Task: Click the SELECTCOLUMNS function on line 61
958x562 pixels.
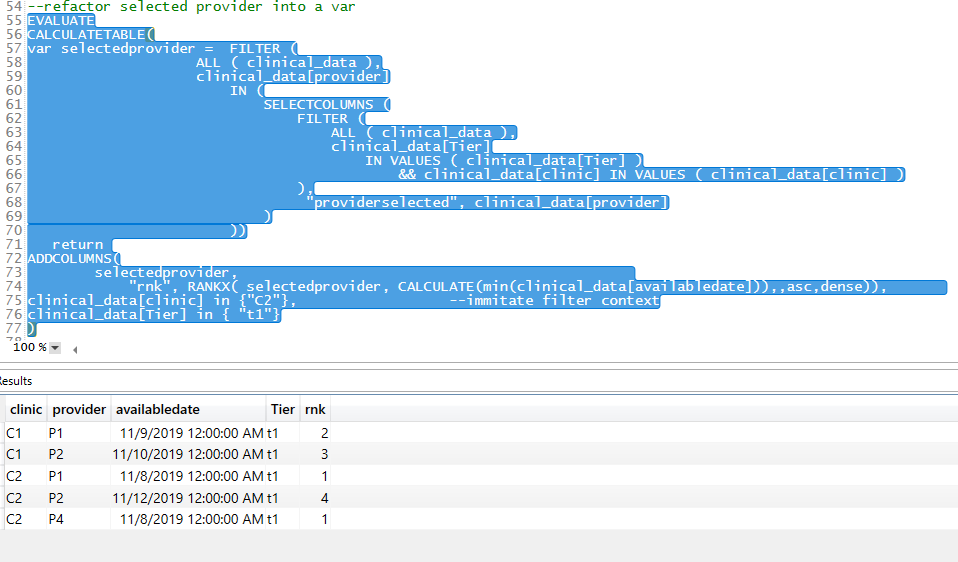Action: point(318,104)
